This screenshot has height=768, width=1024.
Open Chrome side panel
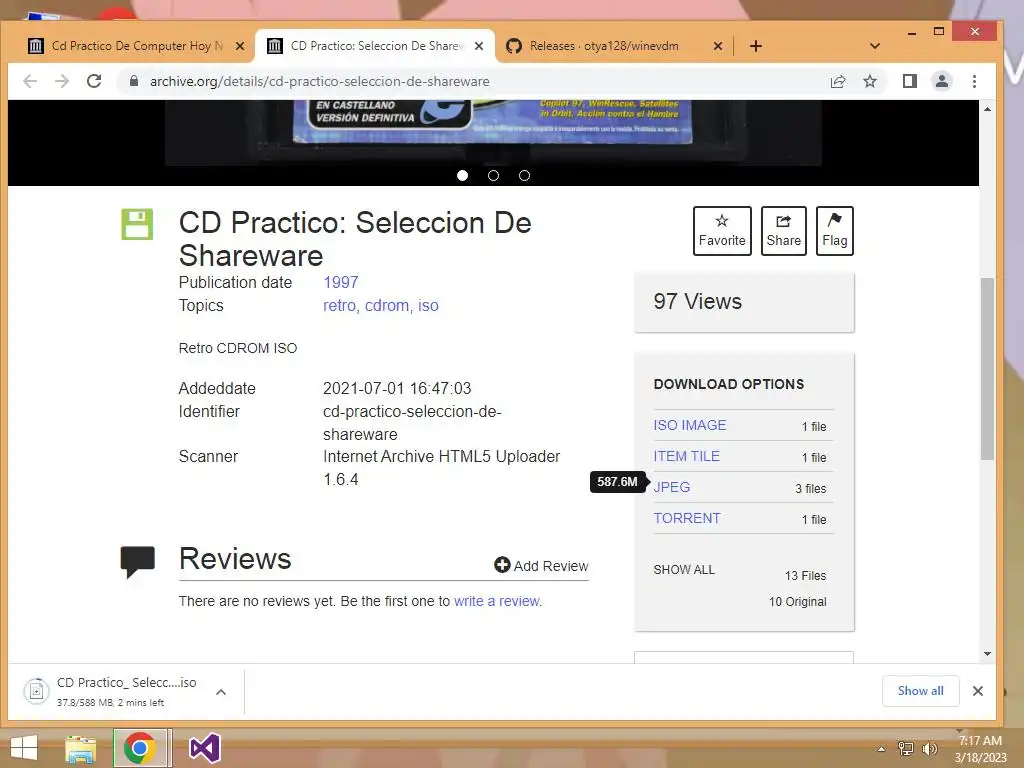[910, 81]
